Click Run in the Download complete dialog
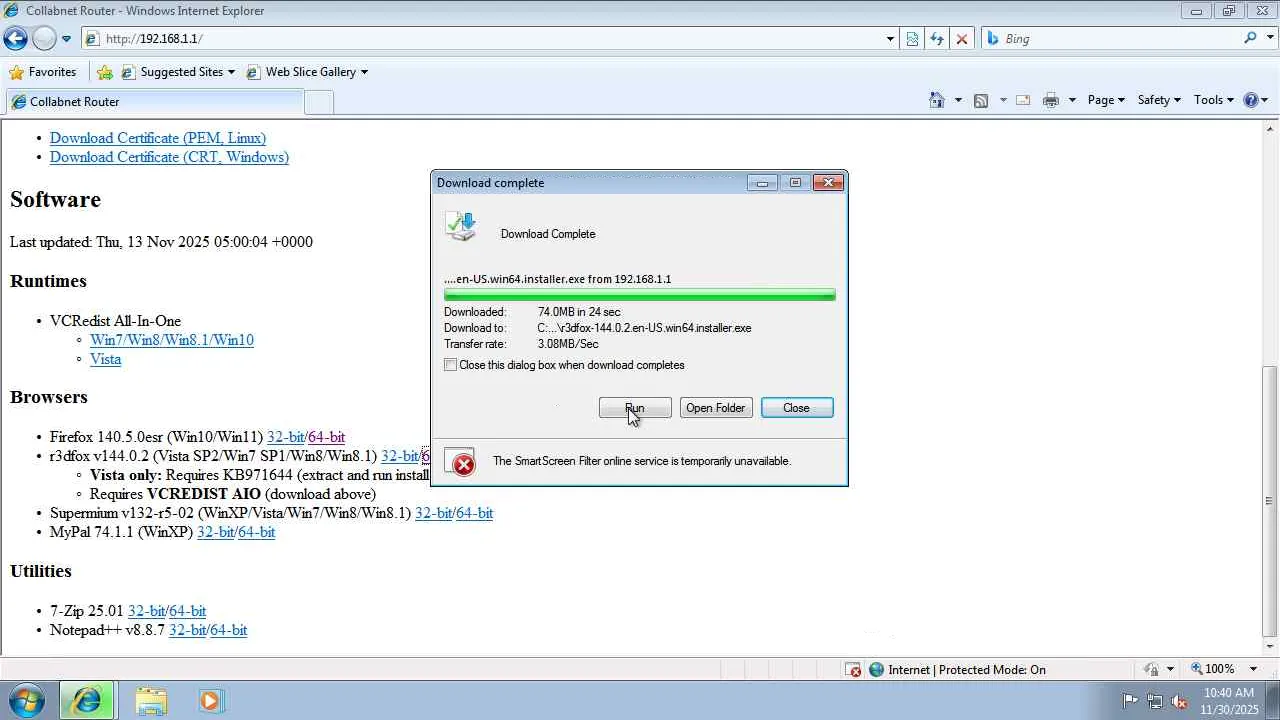The height and width of the screenshot is (720, 1280). [x=635, y=408]
